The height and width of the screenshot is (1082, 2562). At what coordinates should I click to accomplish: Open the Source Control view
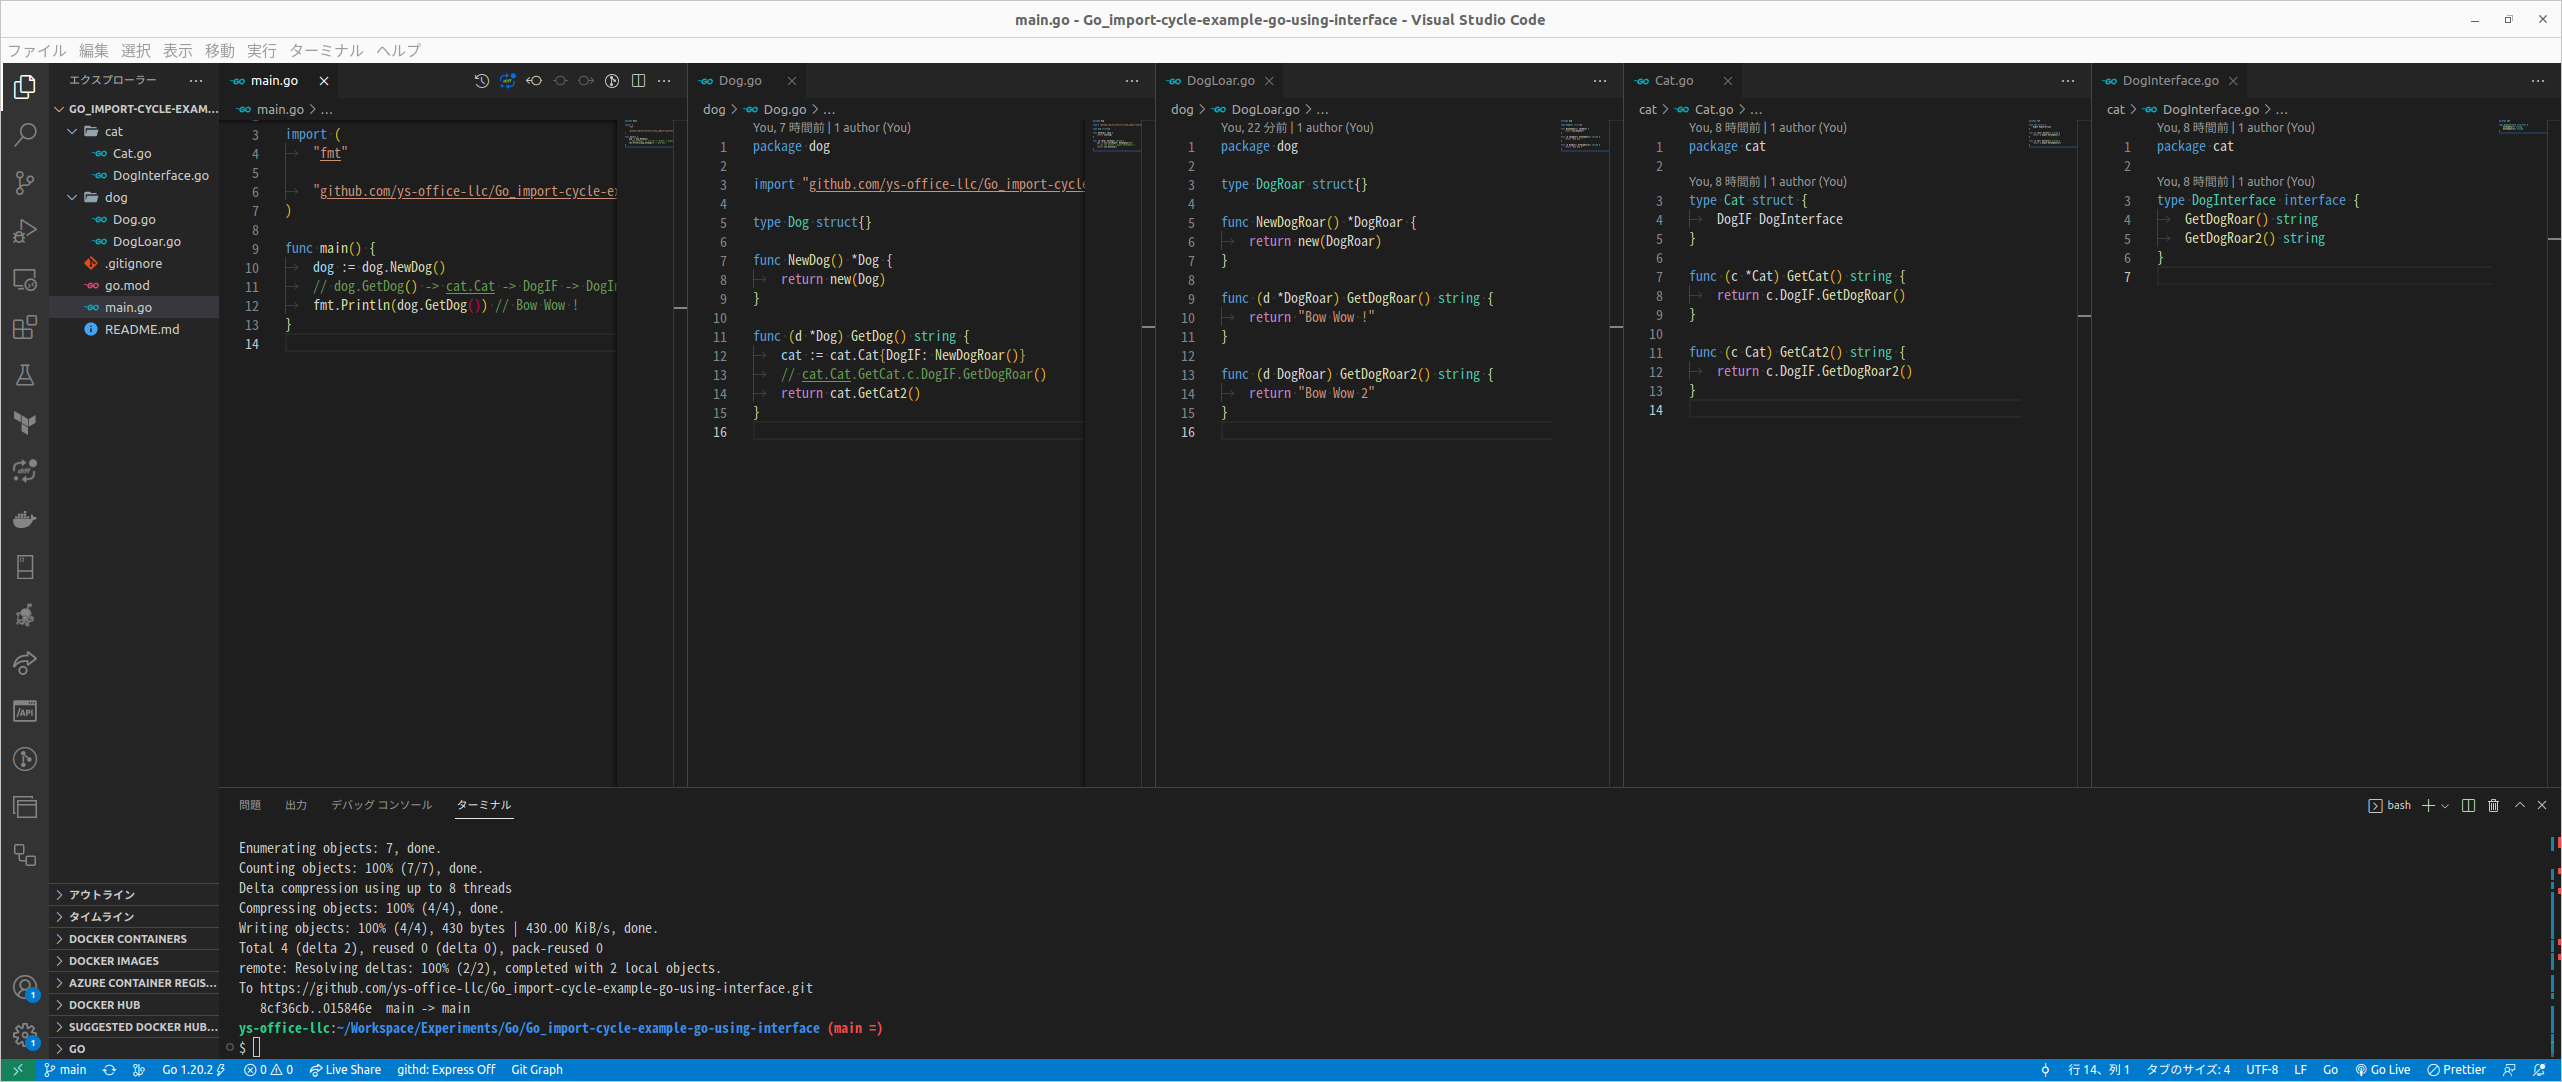tap(24, 182)
